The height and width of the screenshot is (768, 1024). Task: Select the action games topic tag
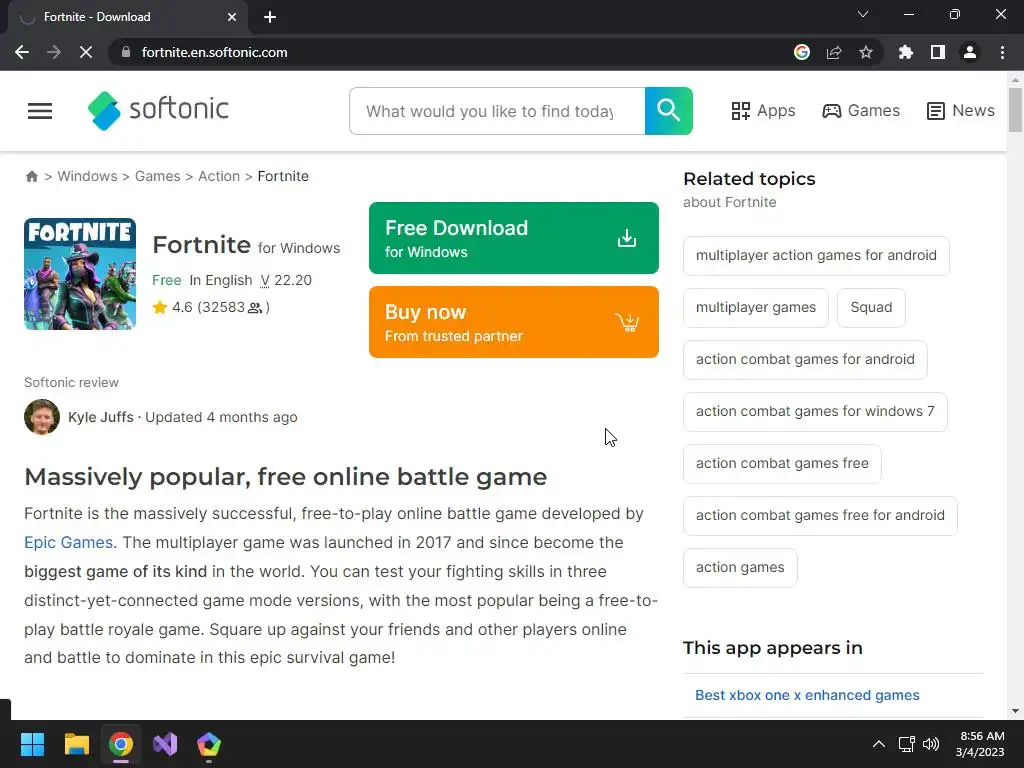pos(740,568)
